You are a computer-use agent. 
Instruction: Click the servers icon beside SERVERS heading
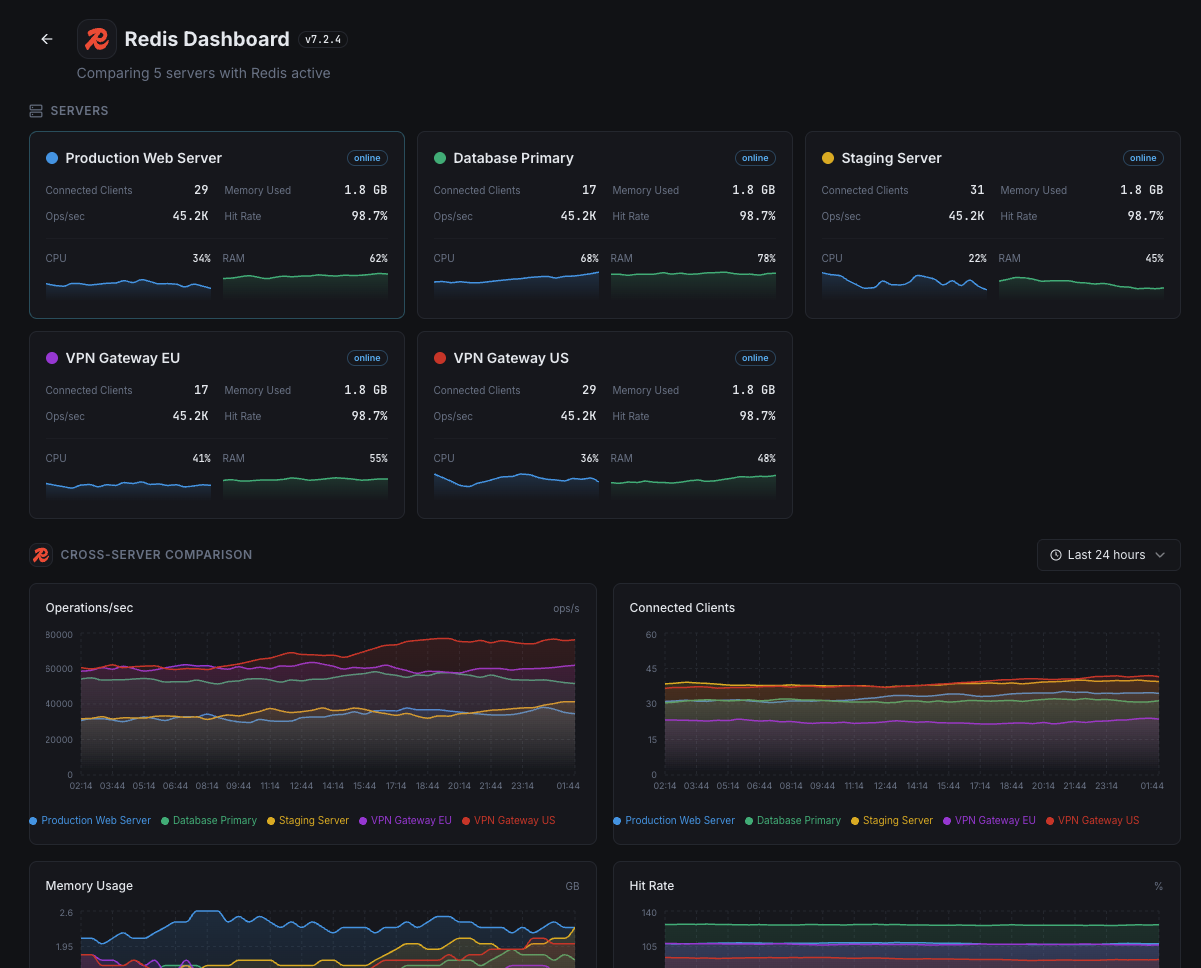[x=37, y=110]
